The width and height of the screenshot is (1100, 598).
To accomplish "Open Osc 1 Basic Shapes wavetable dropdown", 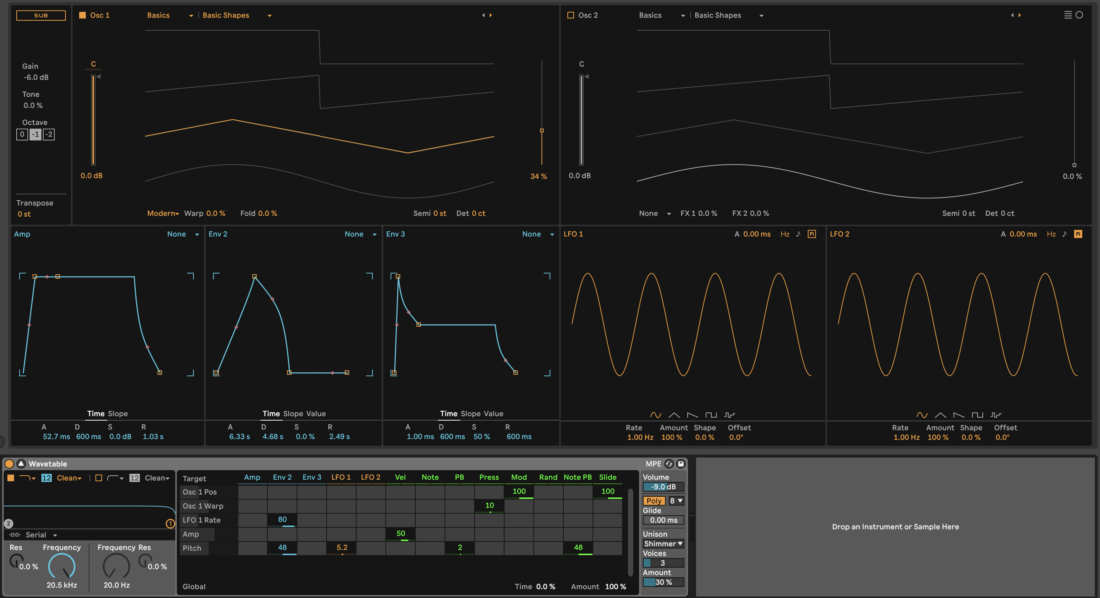I will click(236, 15).
